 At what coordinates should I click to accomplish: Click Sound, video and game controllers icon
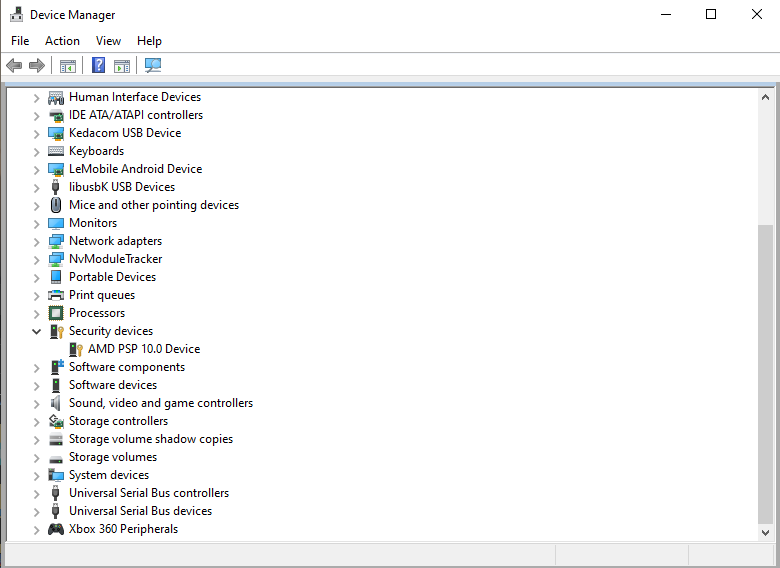coord(56,403)
